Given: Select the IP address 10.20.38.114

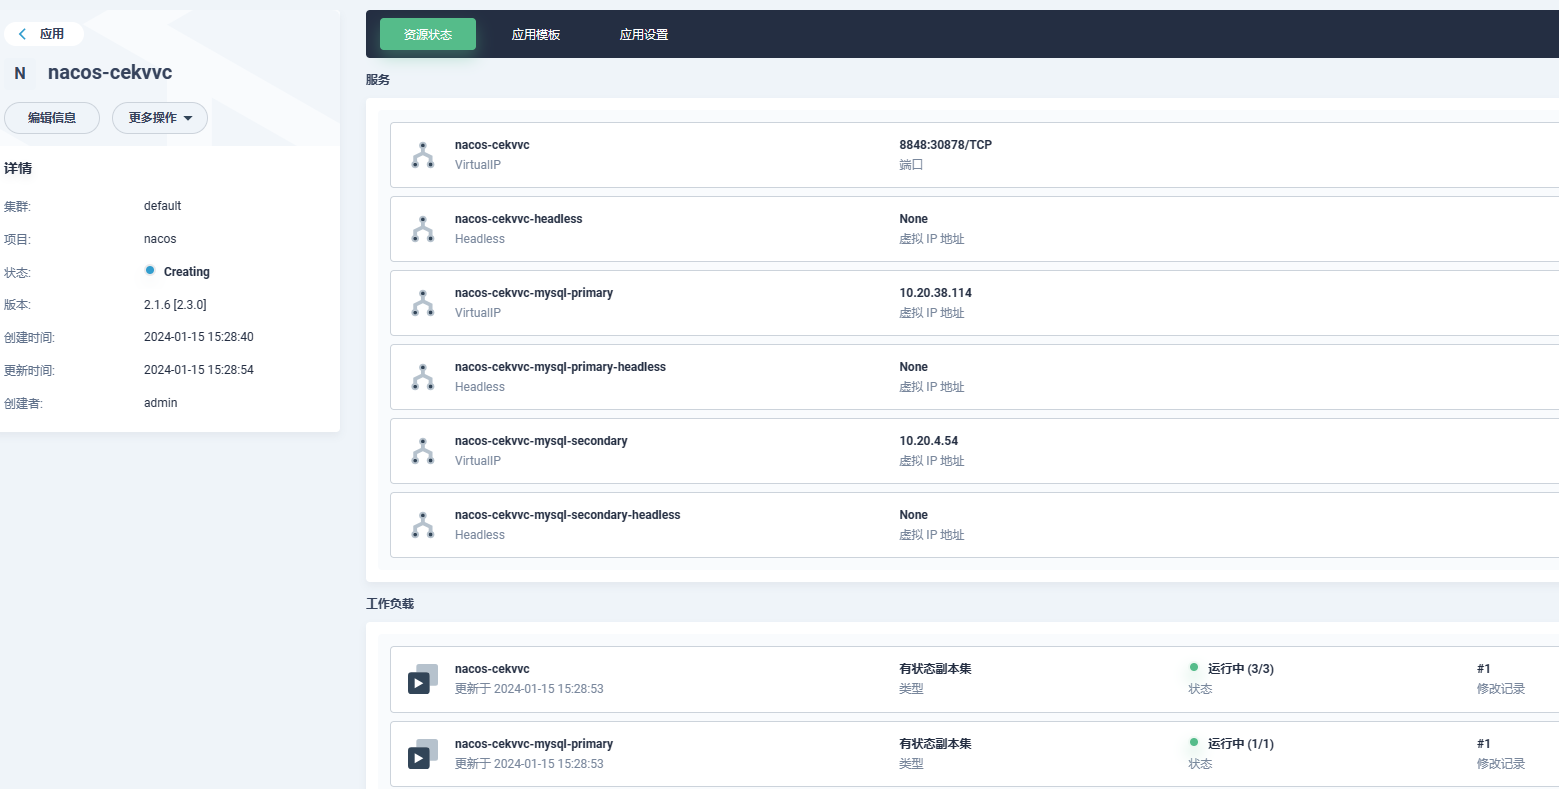Looking at the screenshot, I should (x=935, y=293).
